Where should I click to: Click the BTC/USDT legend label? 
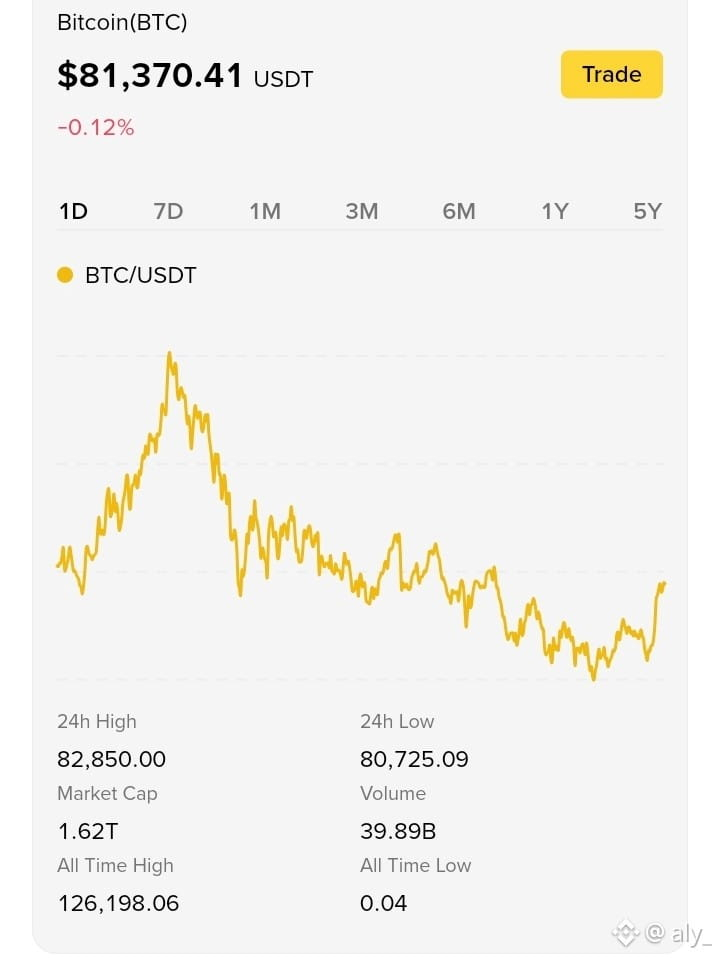click(141, 276)
